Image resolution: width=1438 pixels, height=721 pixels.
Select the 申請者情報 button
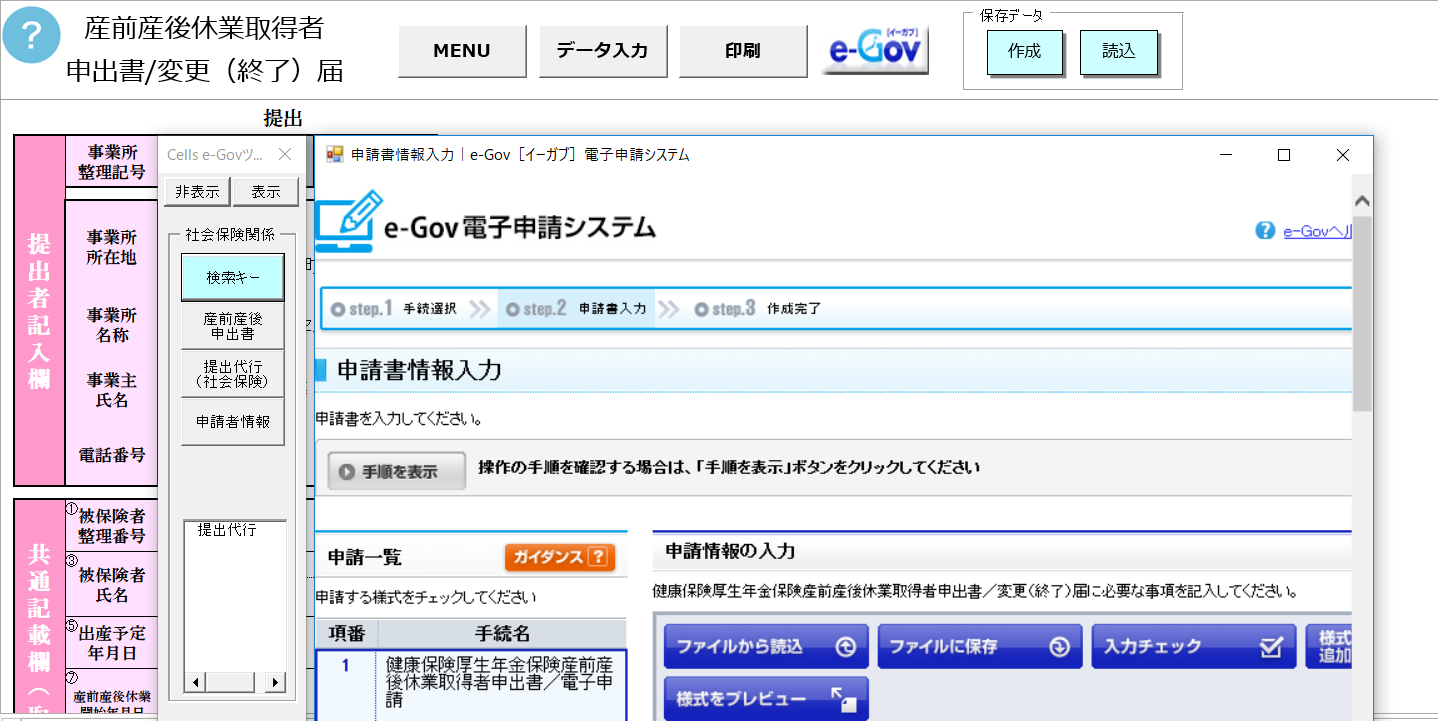pos(233,422)
